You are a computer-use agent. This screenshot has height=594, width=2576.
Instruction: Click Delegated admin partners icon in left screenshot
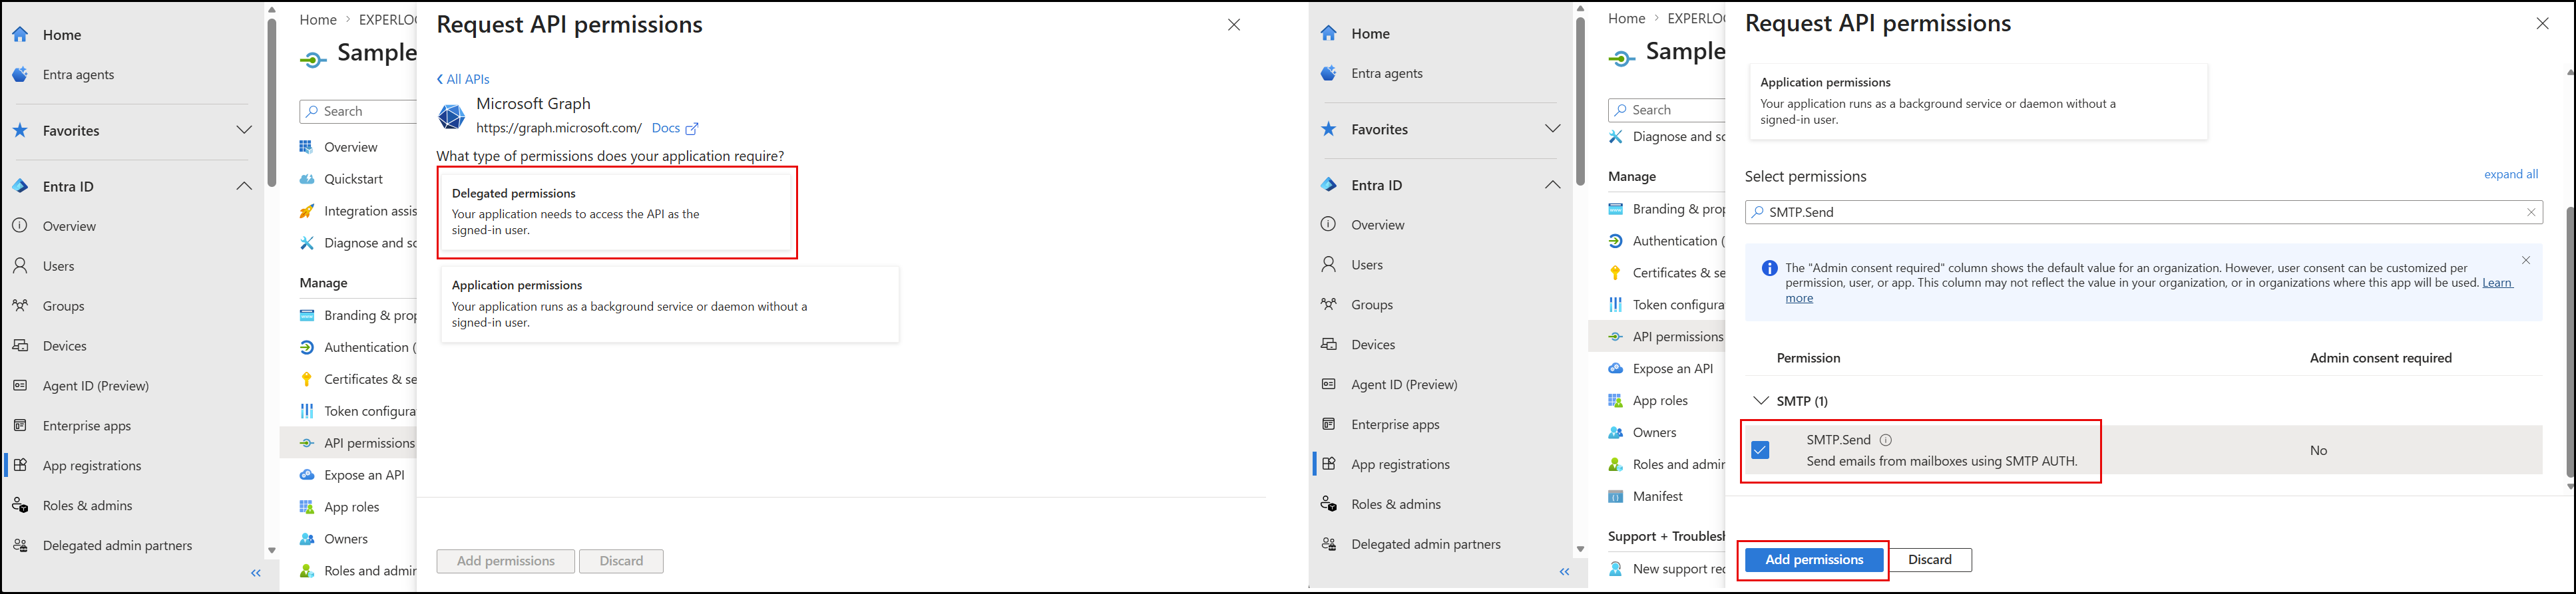(20, 546)
